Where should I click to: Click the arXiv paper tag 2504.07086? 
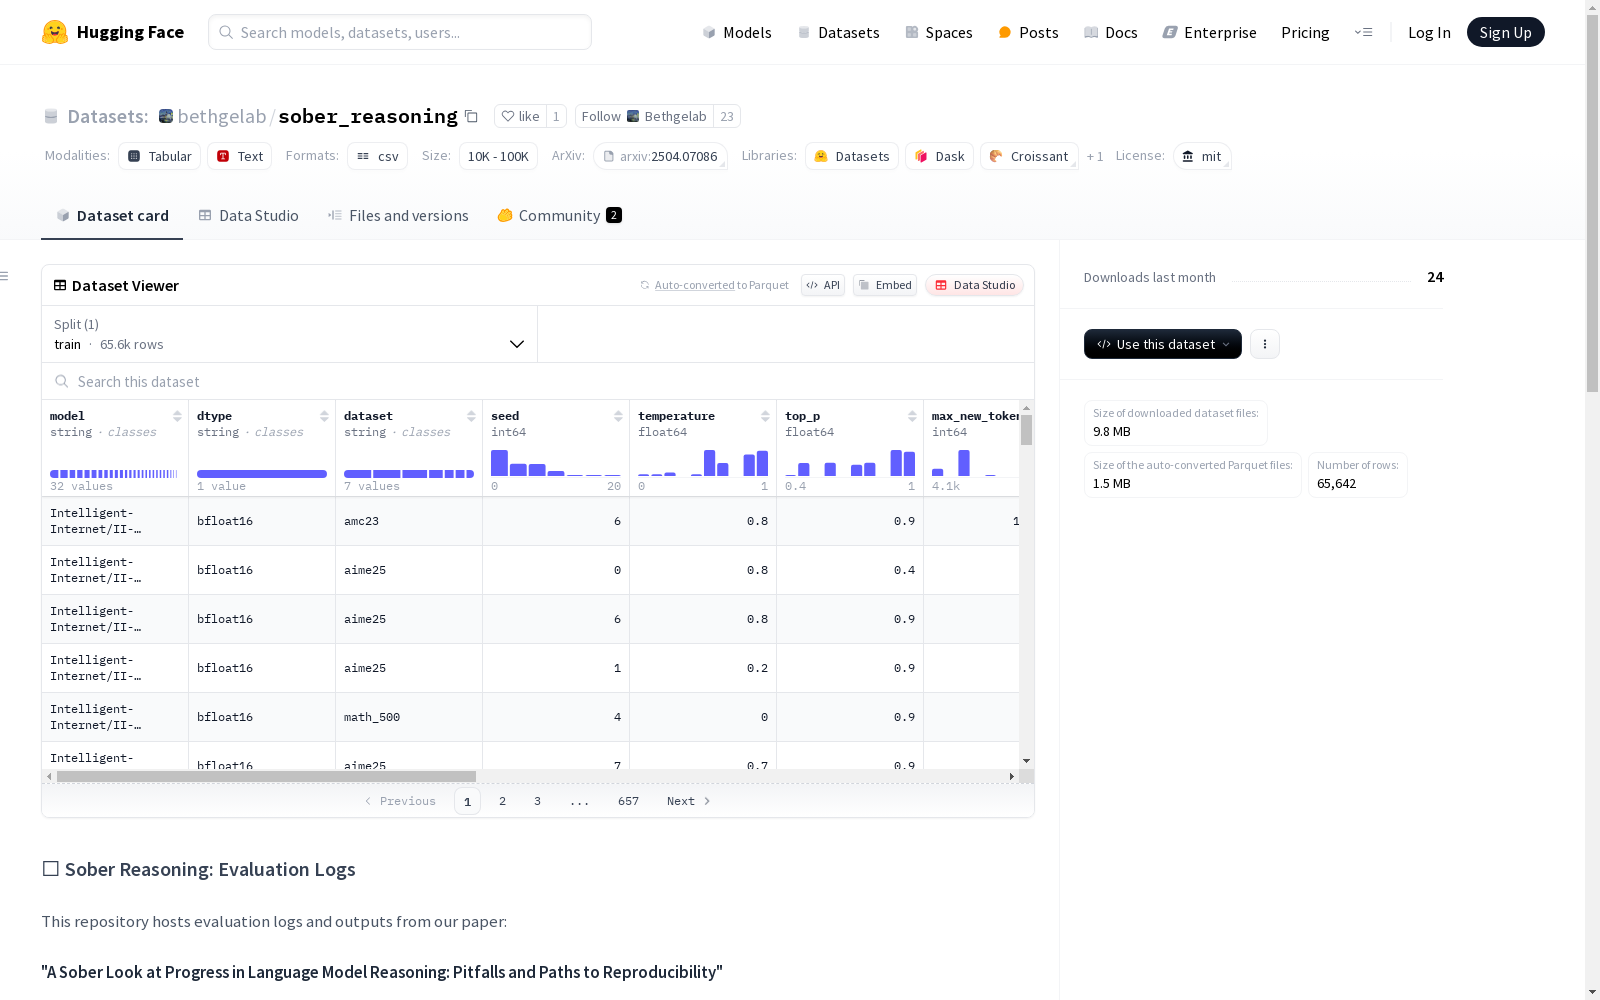[660, 156]
